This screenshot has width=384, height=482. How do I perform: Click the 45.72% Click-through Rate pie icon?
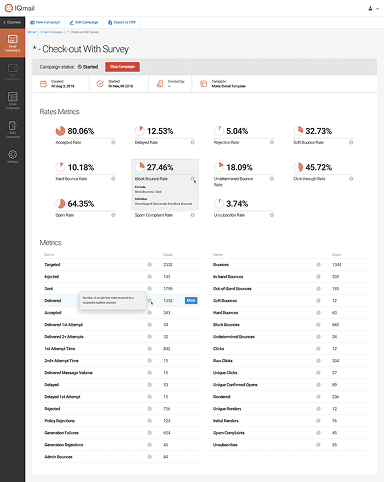(298, 167)
